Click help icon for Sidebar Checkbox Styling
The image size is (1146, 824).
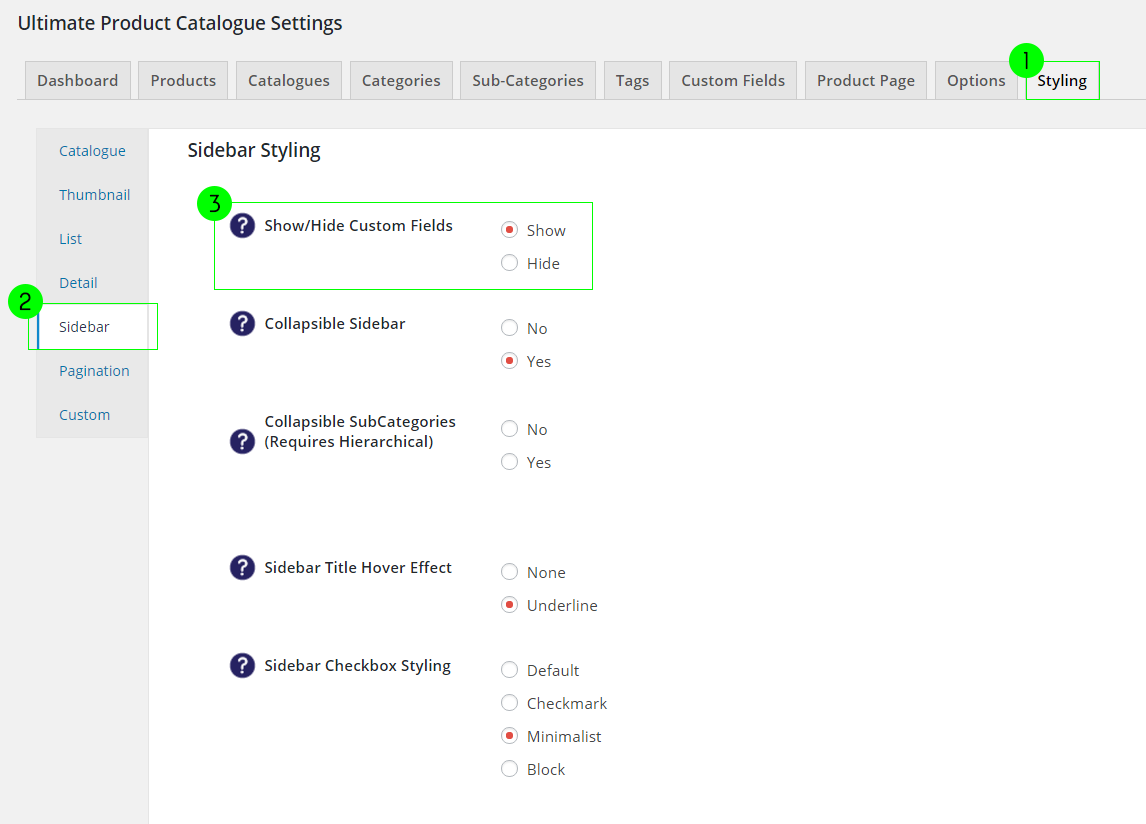(x=242, y=666)
